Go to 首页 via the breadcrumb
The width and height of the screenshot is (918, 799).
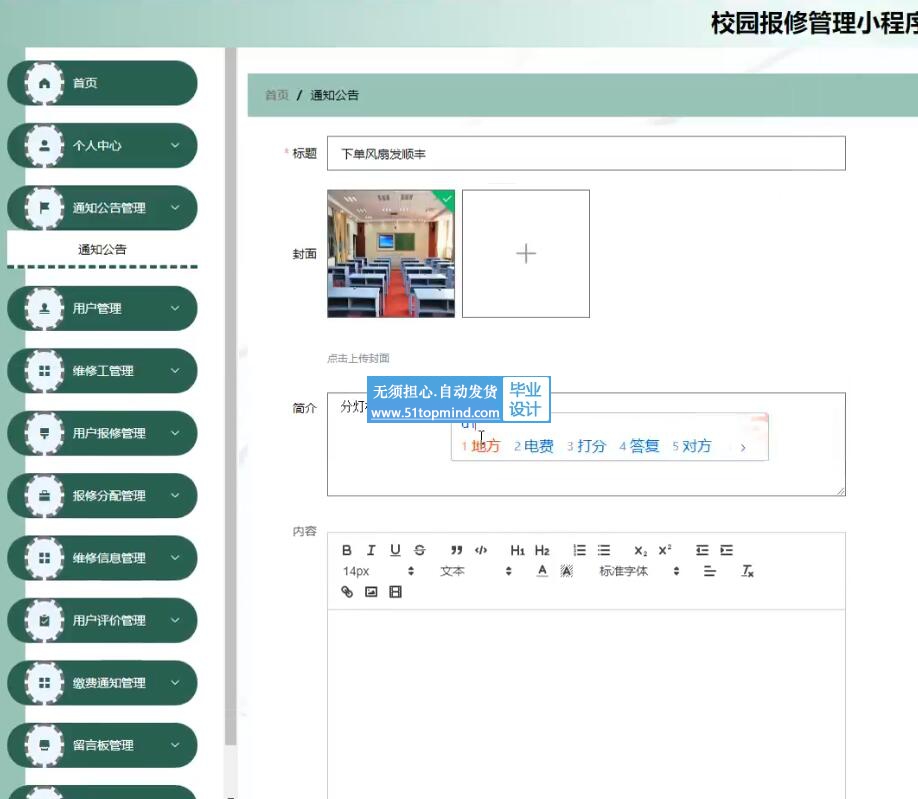(x=276, y=95)
